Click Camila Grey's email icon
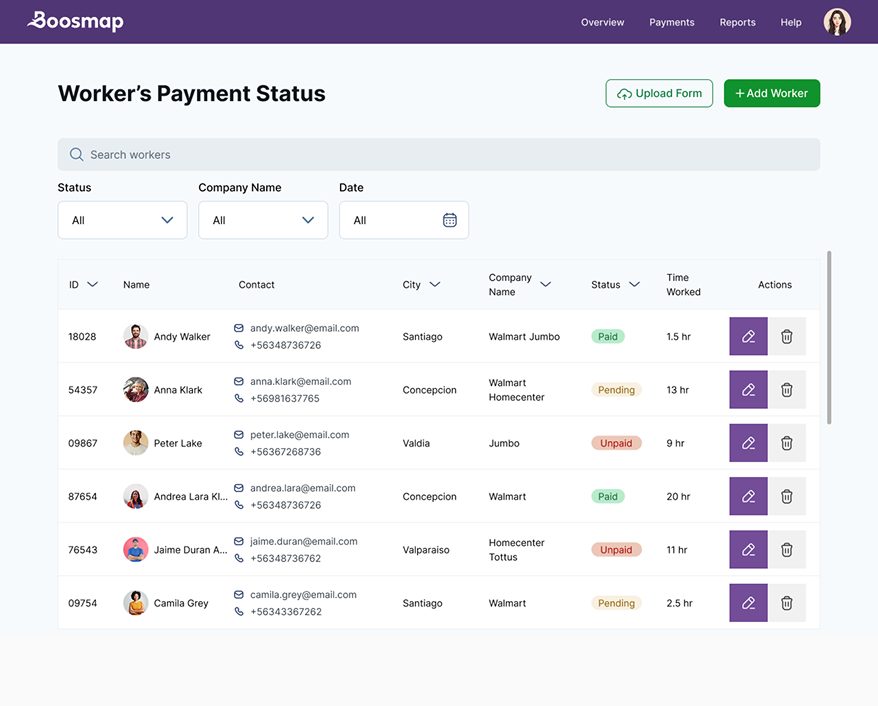The width and height of the screenshot is (878, 706). click(x=239, y=595)
